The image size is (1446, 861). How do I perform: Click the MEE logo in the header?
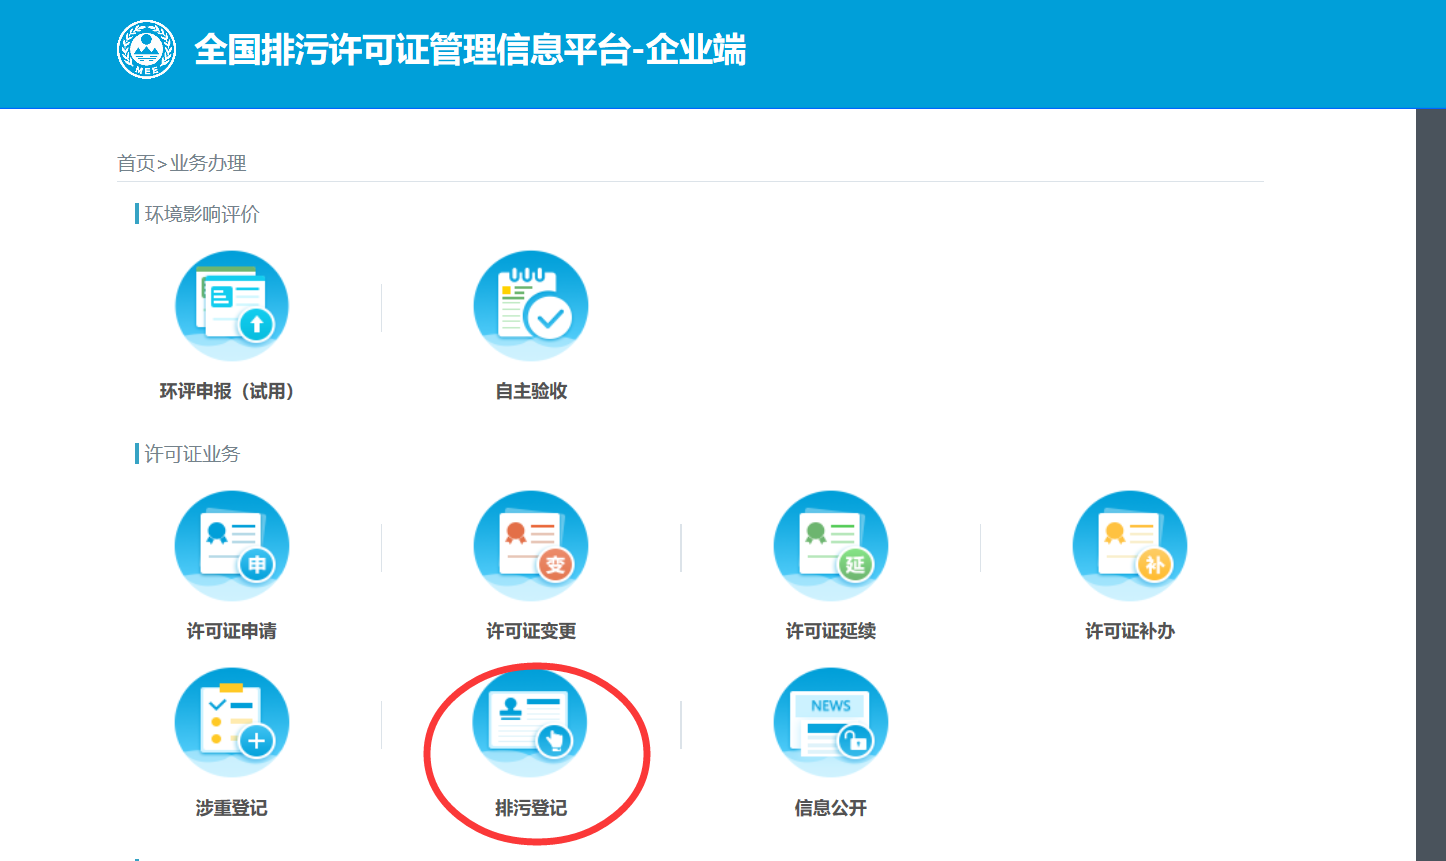coord(147,50)
